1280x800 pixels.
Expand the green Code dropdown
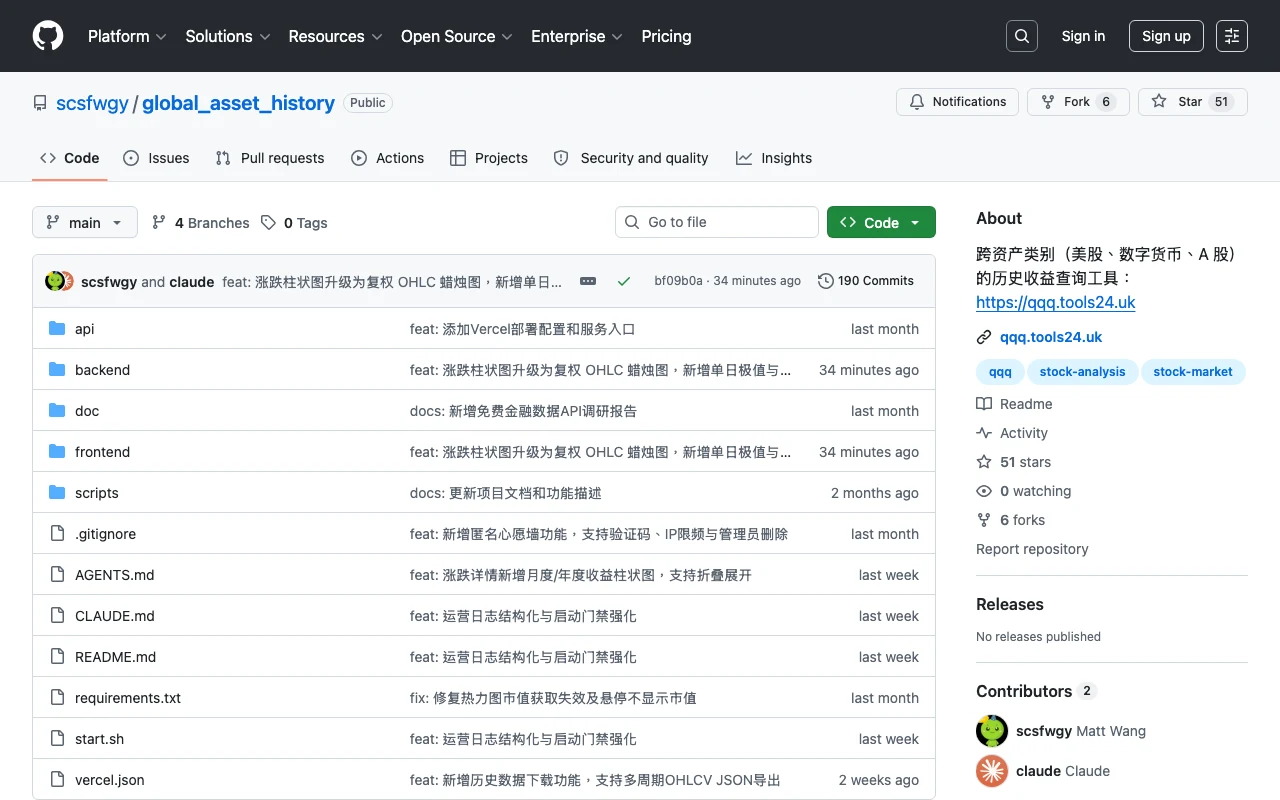click(881, 222)
